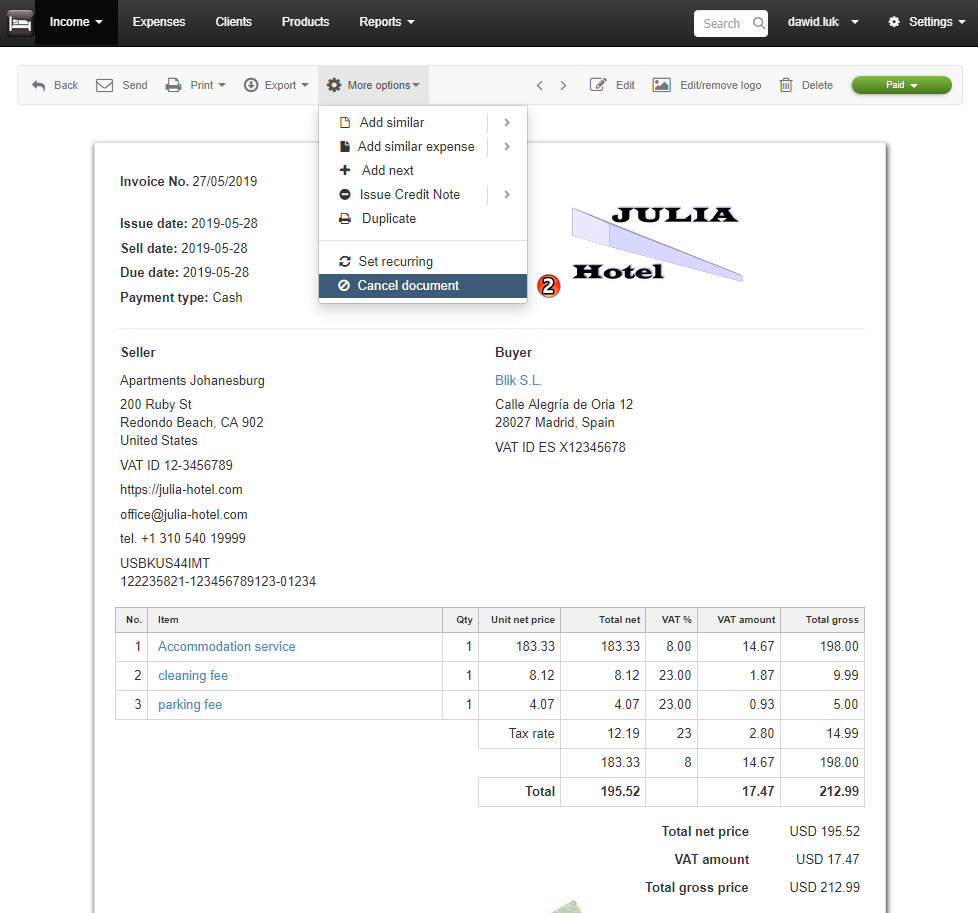
Task: Open the Expenses tab
Action: pos(159,22)
